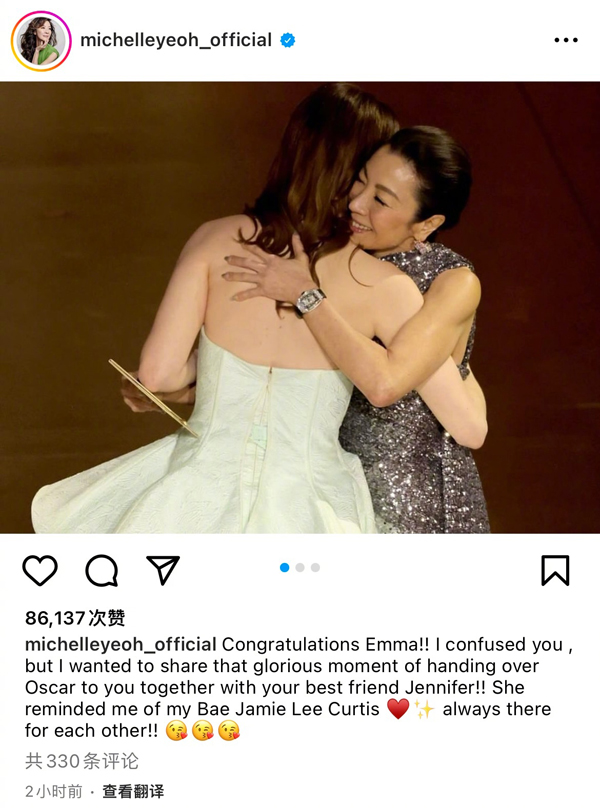
Task: Open michelleyeoh_official profile from header username
Action: 176,40
